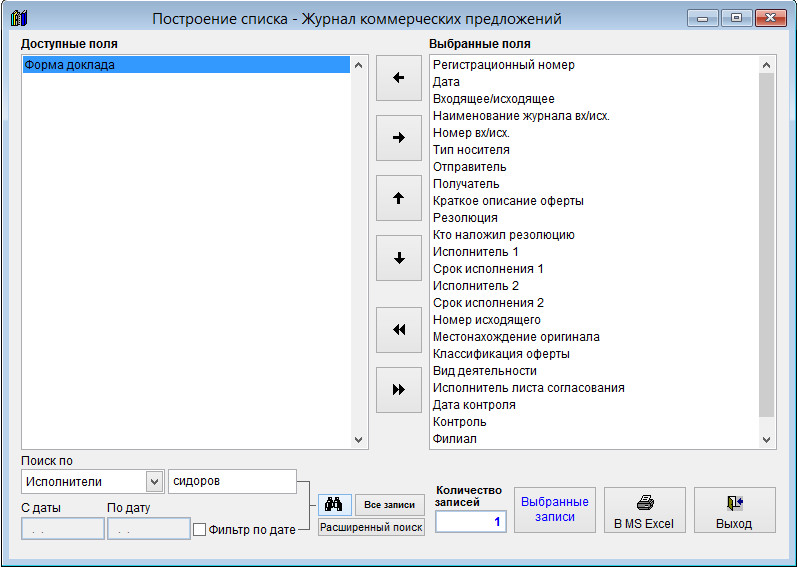Maximize the Построение списка window
The width and height of the screenshot is (798, 567).
[x=736, y=18]
